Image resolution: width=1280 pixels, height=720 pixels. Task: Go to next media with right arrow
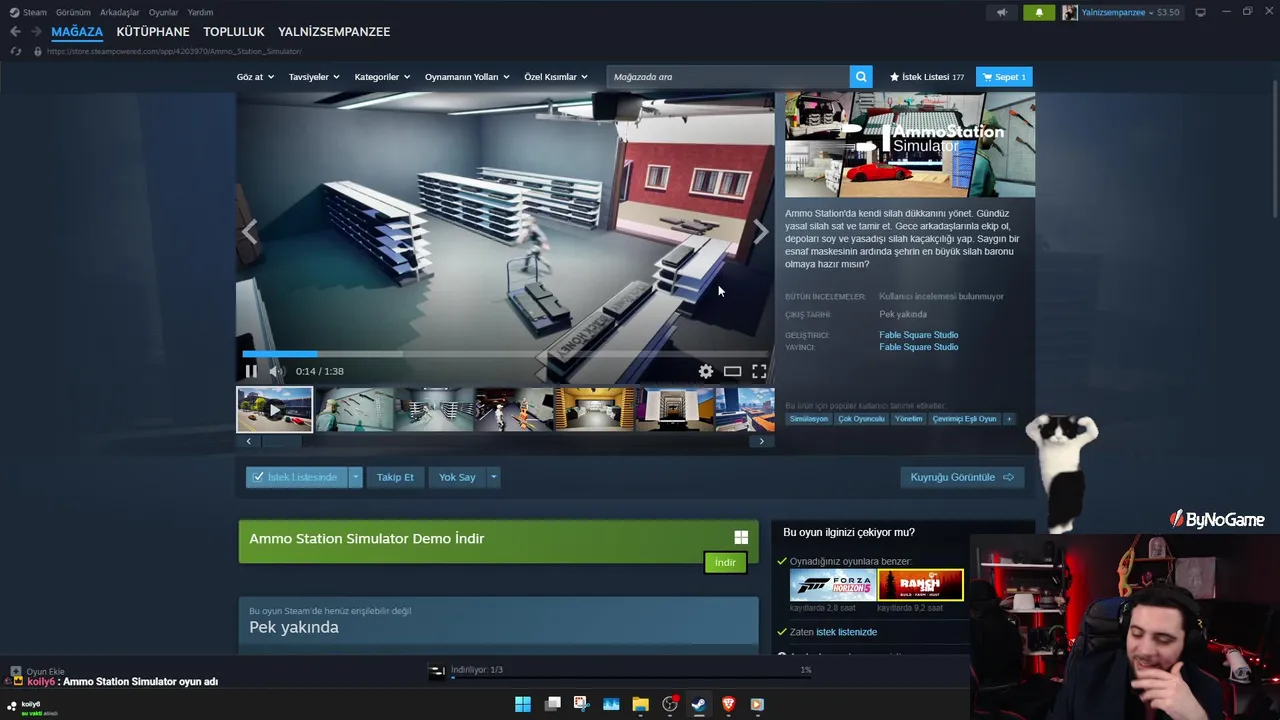[761, 232]
